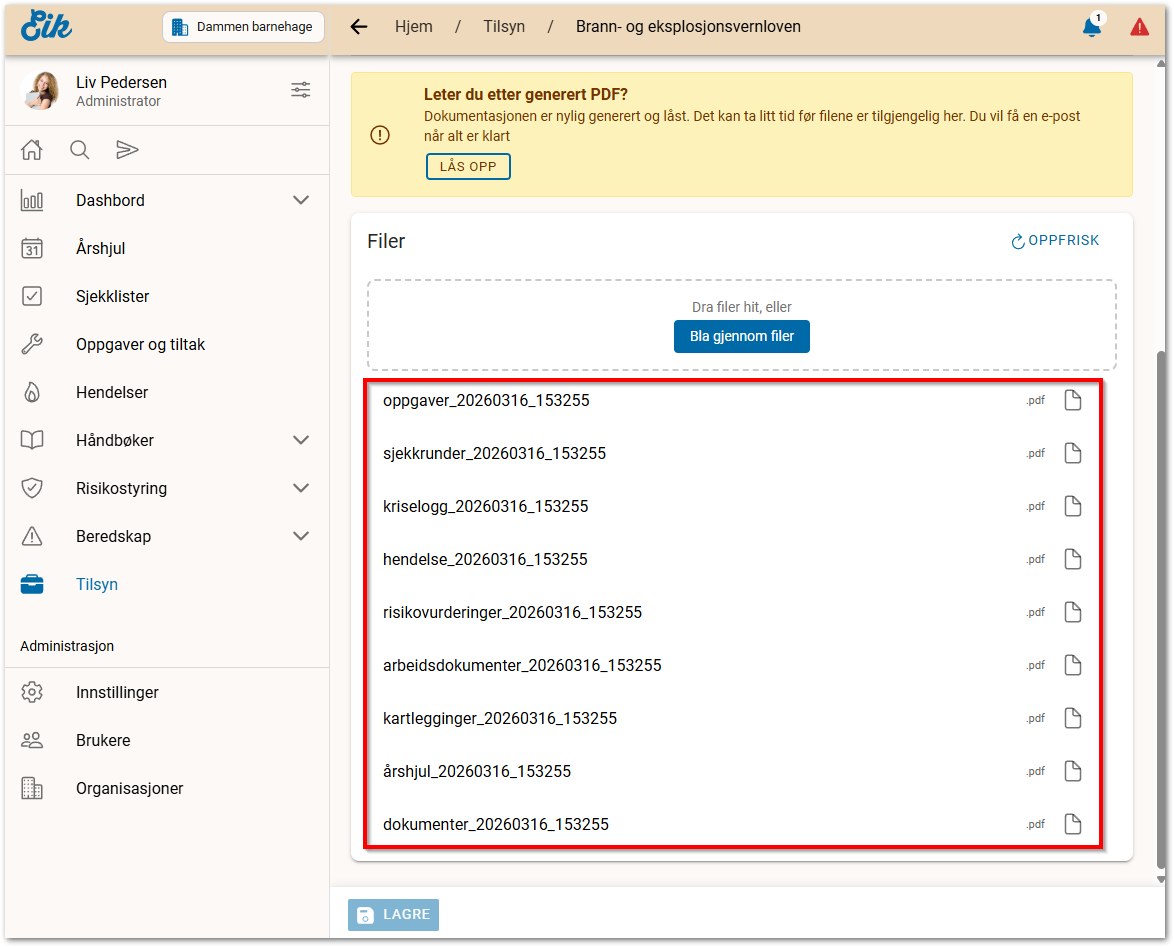Open the home icon in sidebar

[x=32, y=150]
